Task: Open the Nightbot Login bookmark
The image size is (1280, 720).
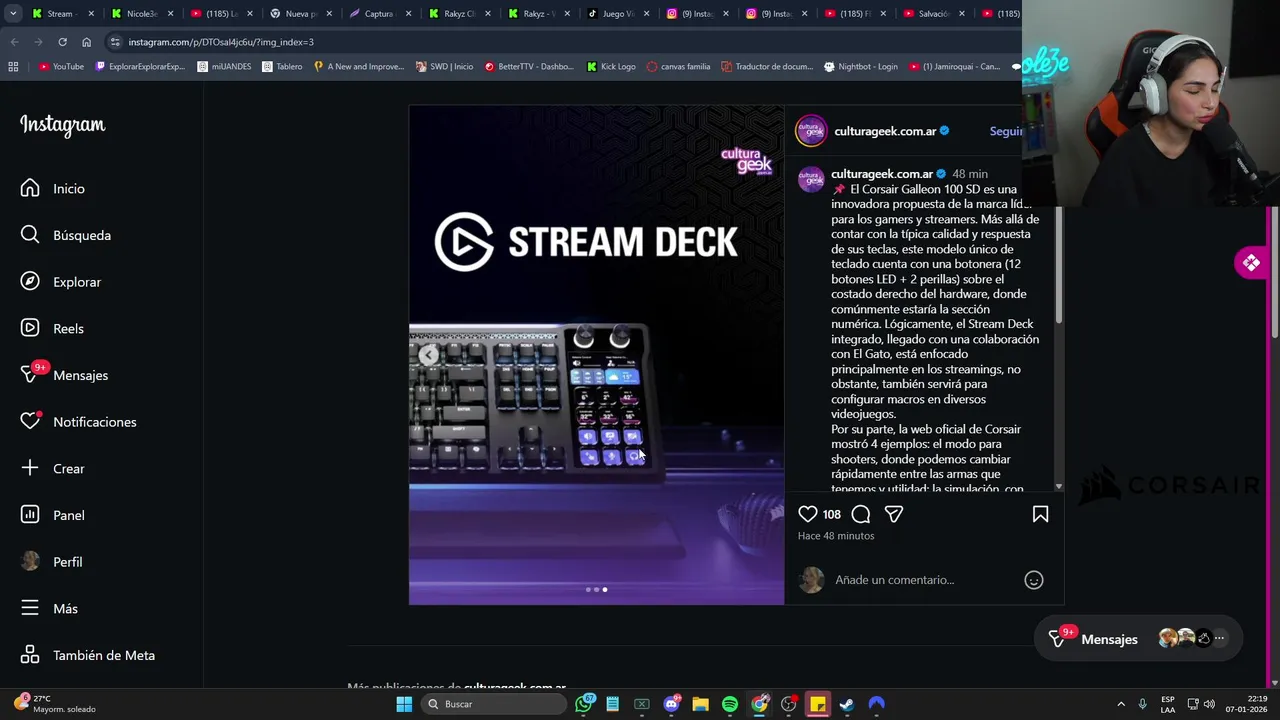Action: [x=861, y=67]
